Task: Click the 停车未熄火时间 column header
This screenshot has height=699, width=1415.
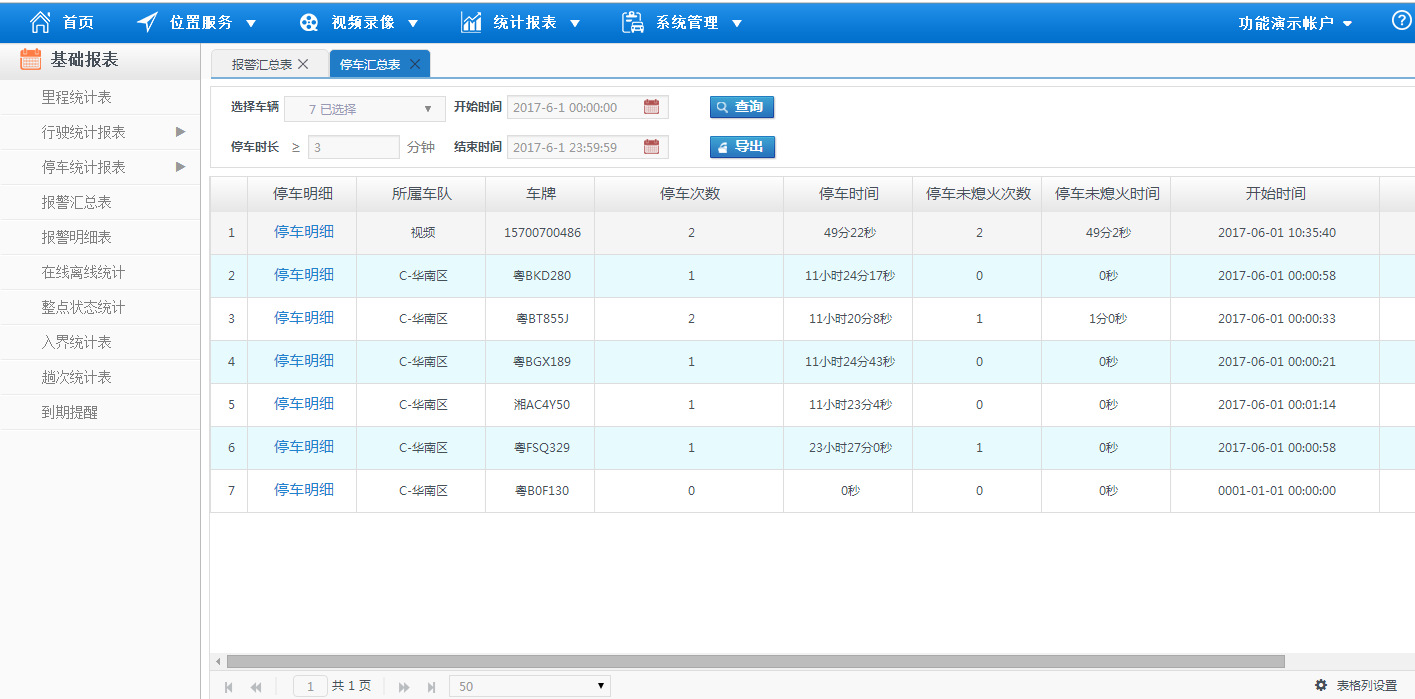Action: [x=1106, y=194]
